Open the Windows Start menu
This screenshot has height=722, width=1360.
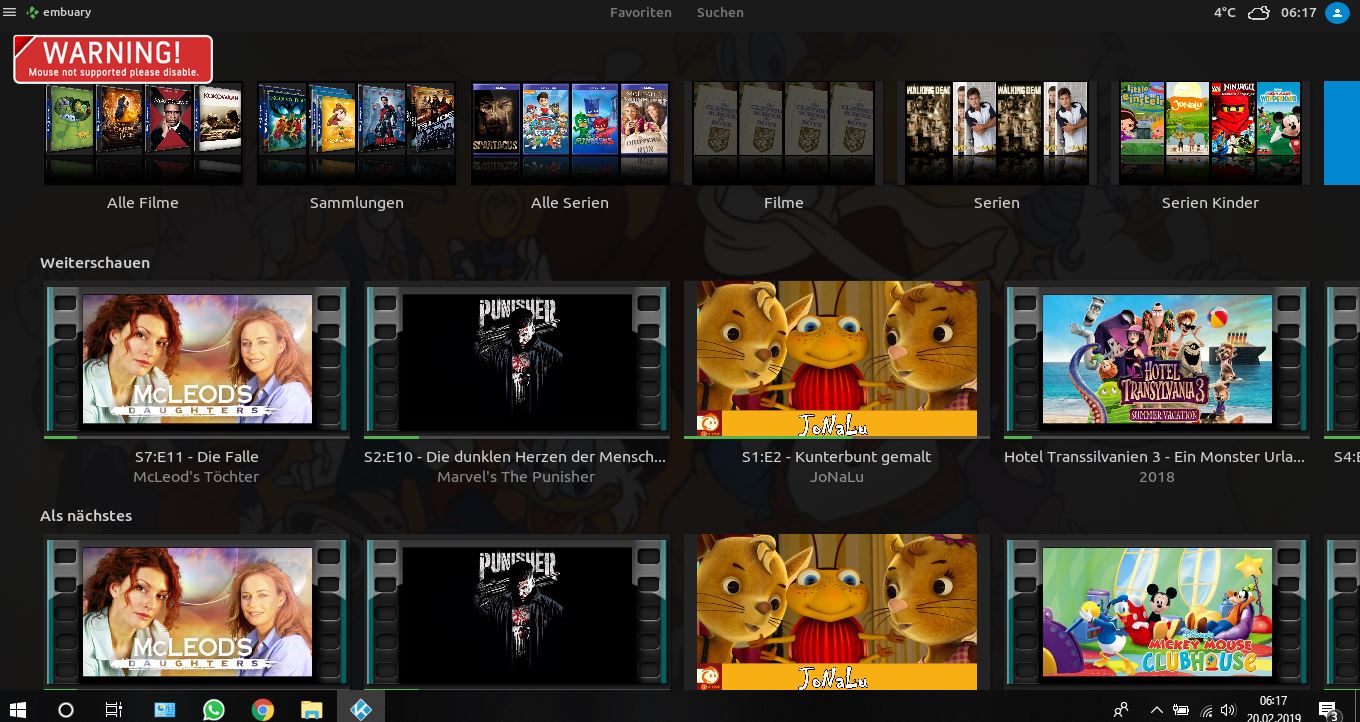click(x=18, y=710)
